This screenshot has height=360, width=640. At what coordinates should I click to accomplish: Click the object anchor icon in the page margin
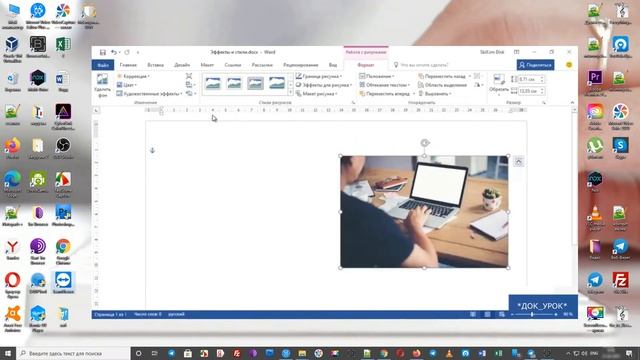[x=152, y=151]
